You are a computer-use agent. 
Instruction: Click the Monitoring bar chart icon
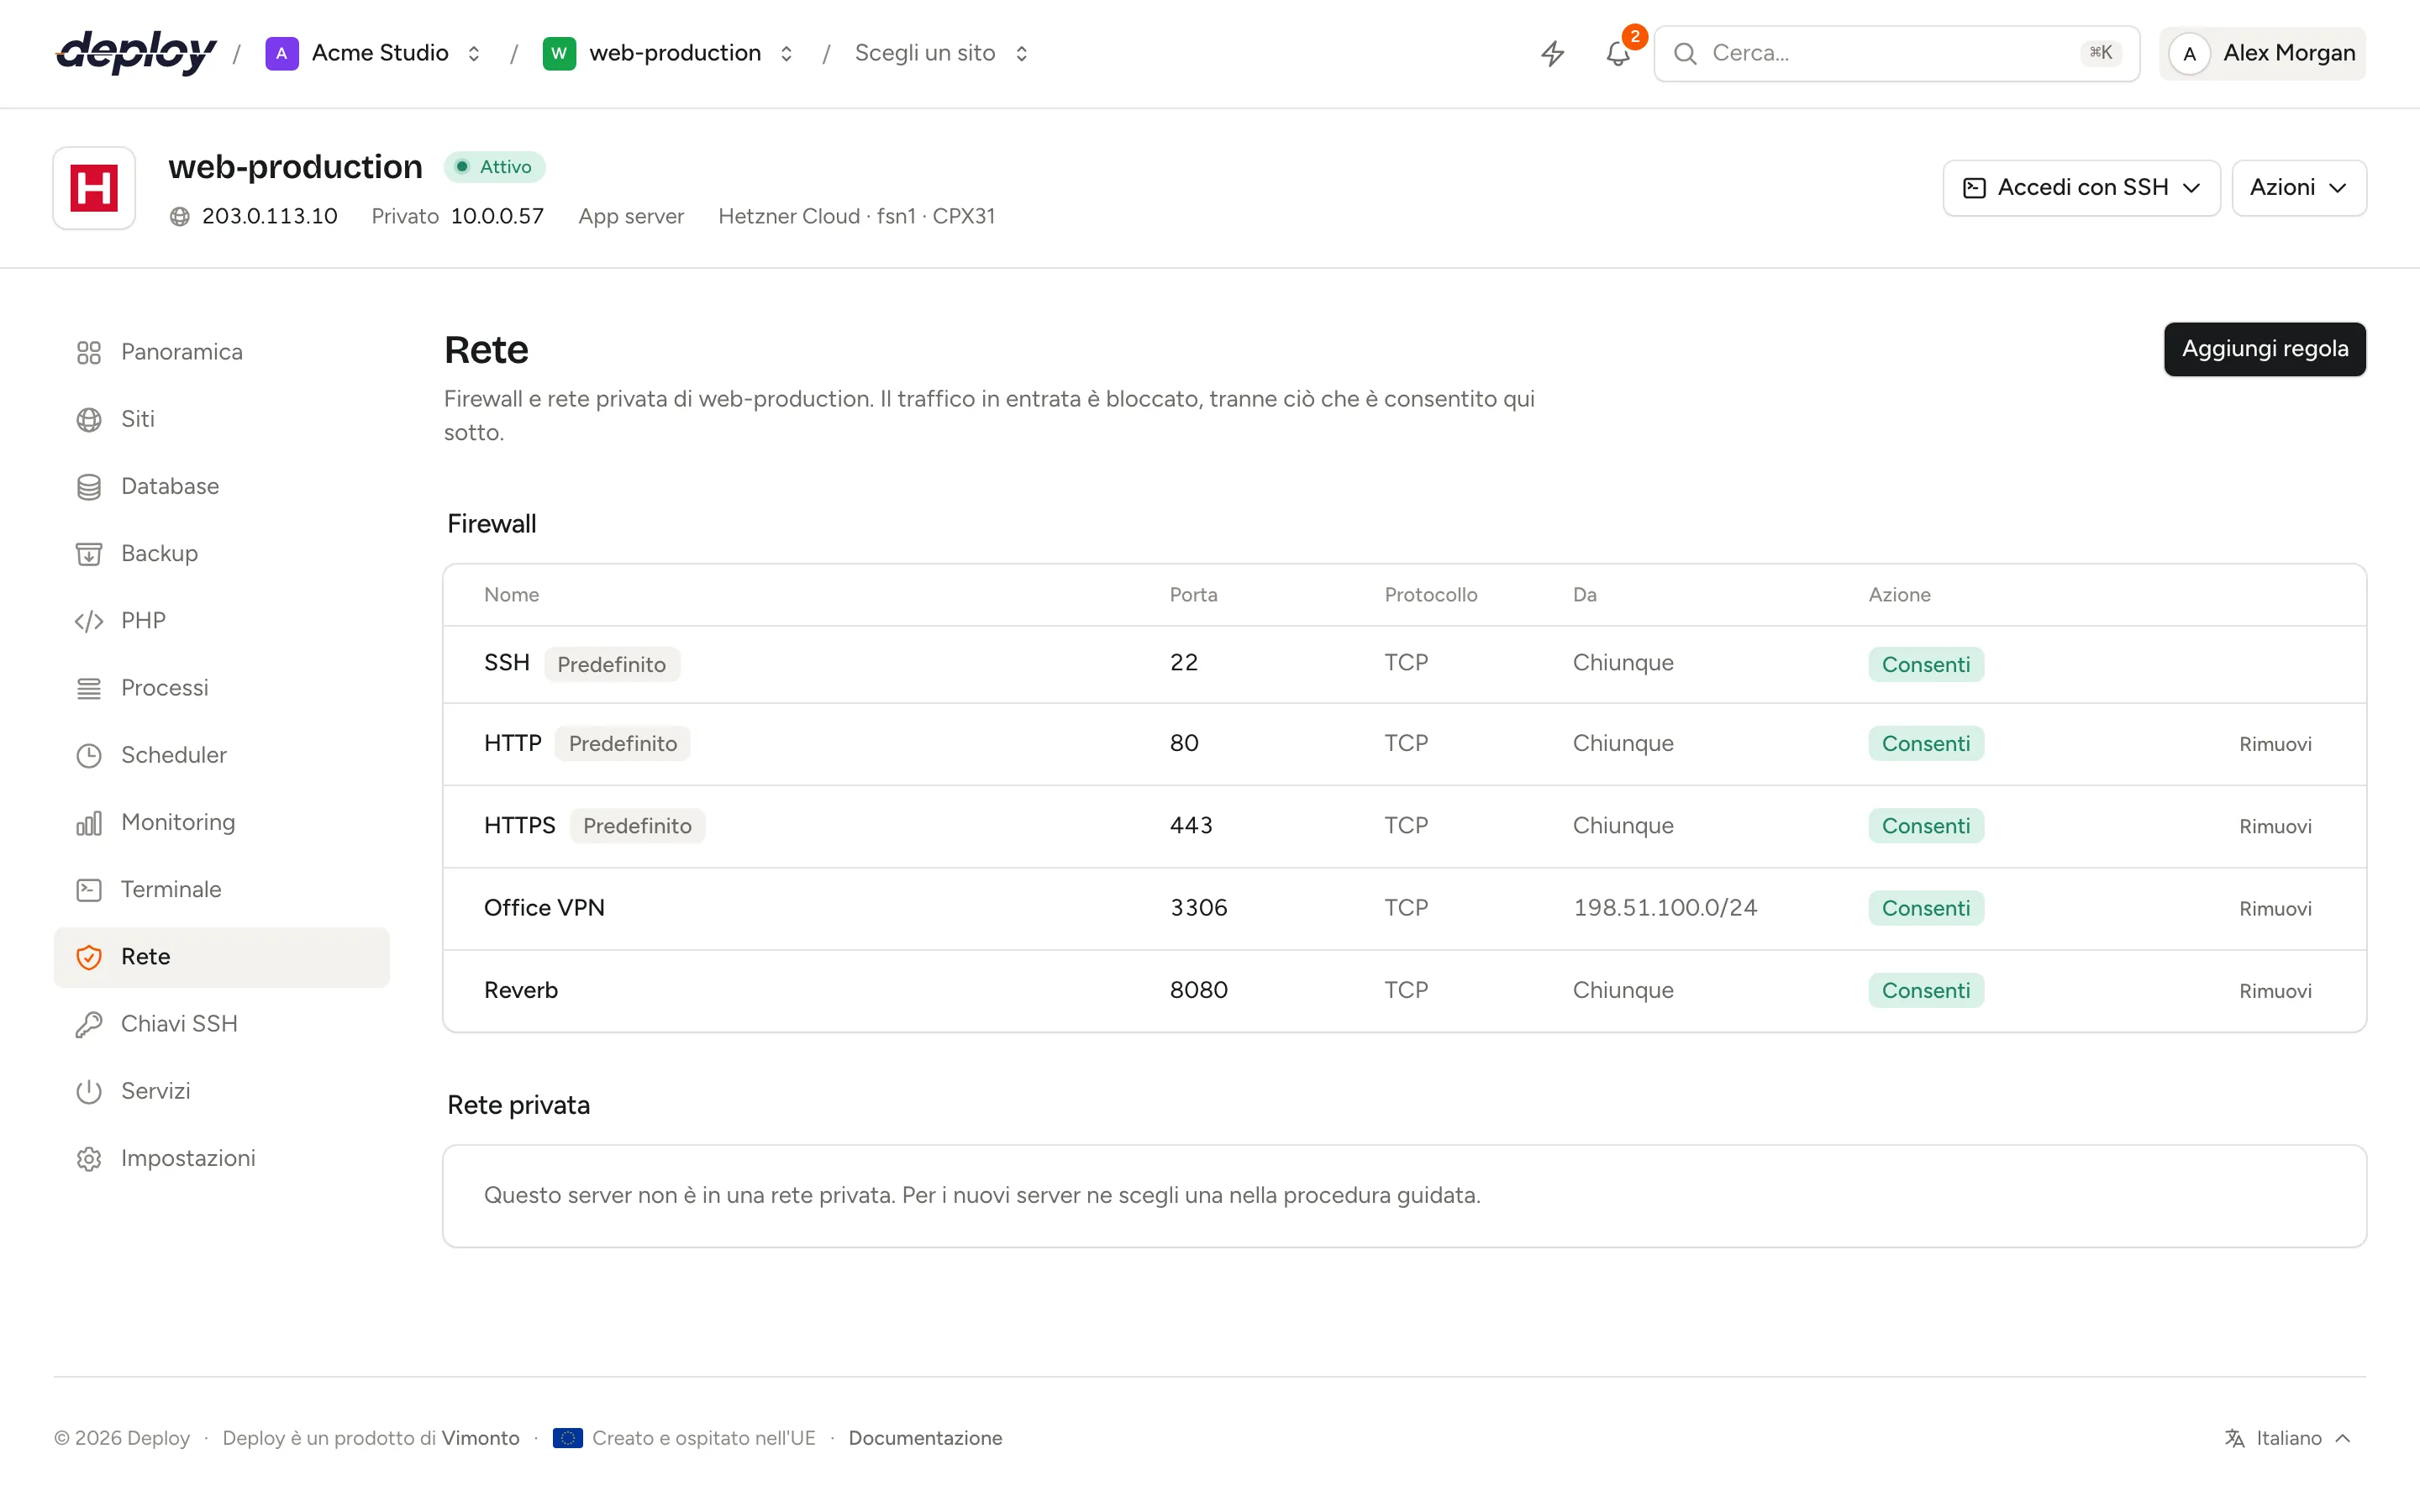(89, 822)
